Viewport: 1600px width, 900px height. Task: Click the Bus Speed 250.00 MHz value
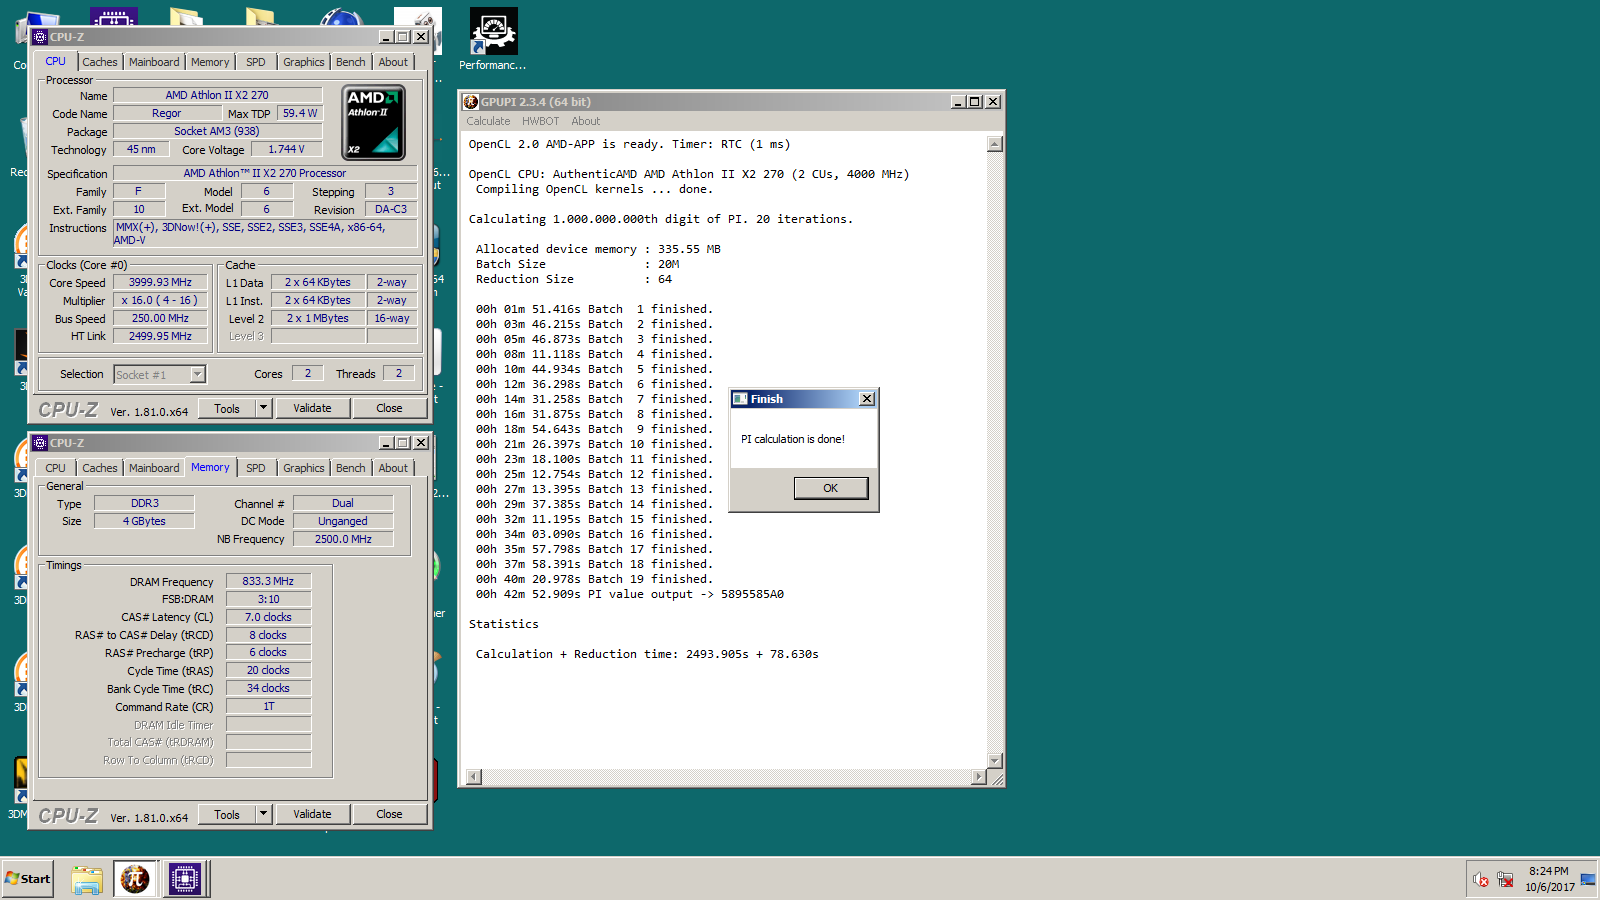point(160,319)
